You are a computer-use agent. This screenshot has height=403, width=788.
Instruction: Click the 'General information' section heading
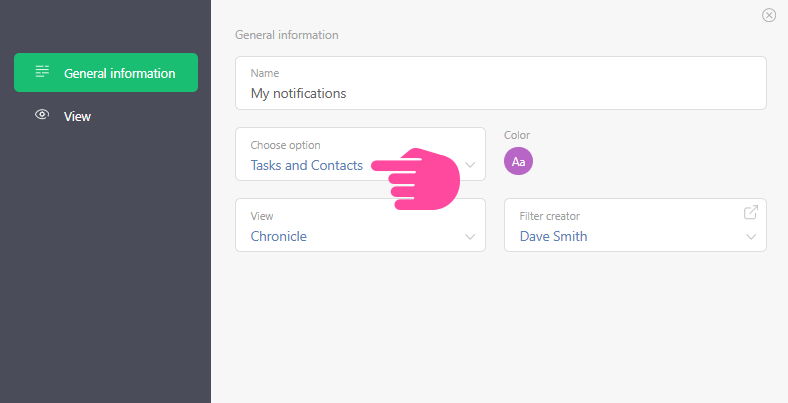tap(287, 35)
